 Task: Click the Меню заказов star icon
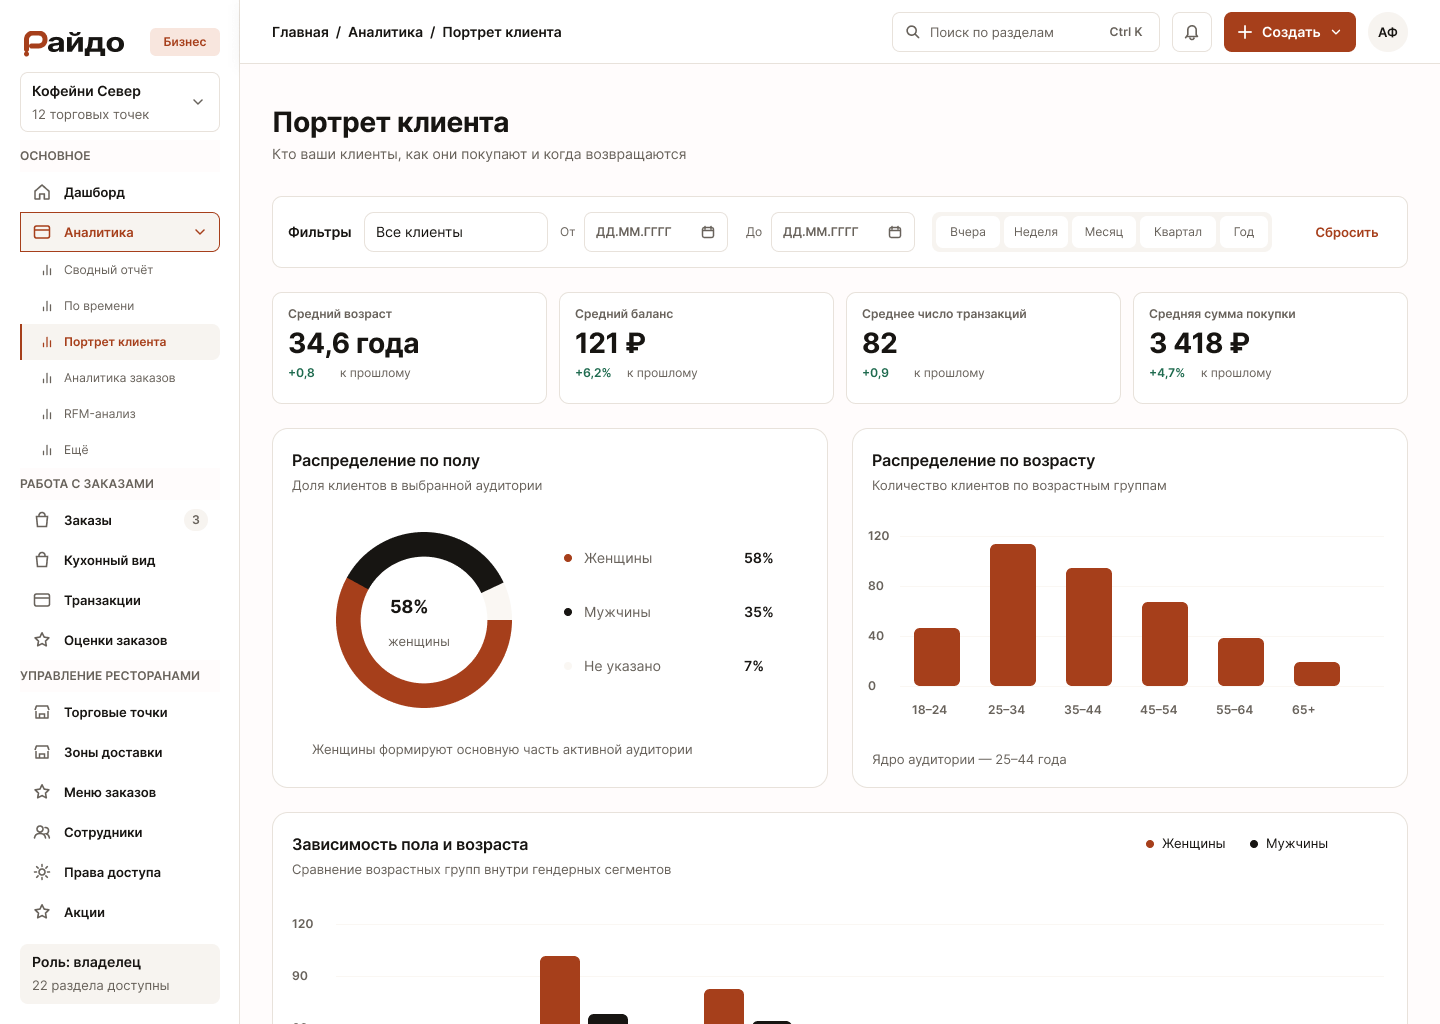42,792
